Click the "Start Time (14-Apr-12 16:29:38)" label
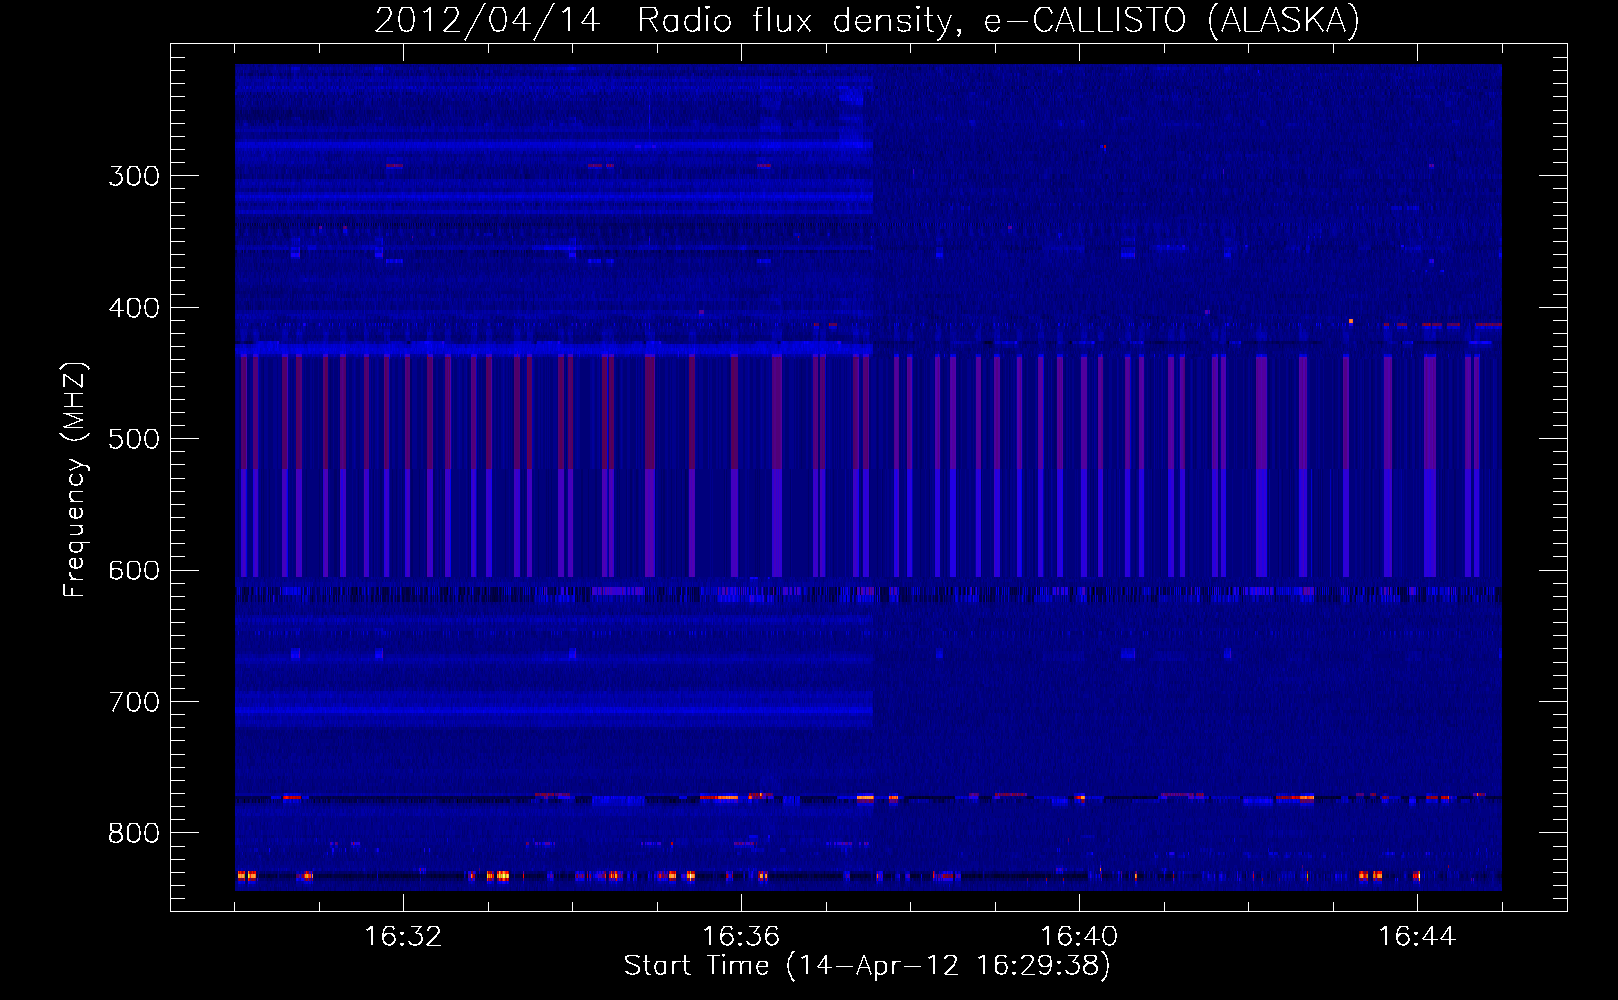This screenshot has height=1000, width=1618. (867, 966)
